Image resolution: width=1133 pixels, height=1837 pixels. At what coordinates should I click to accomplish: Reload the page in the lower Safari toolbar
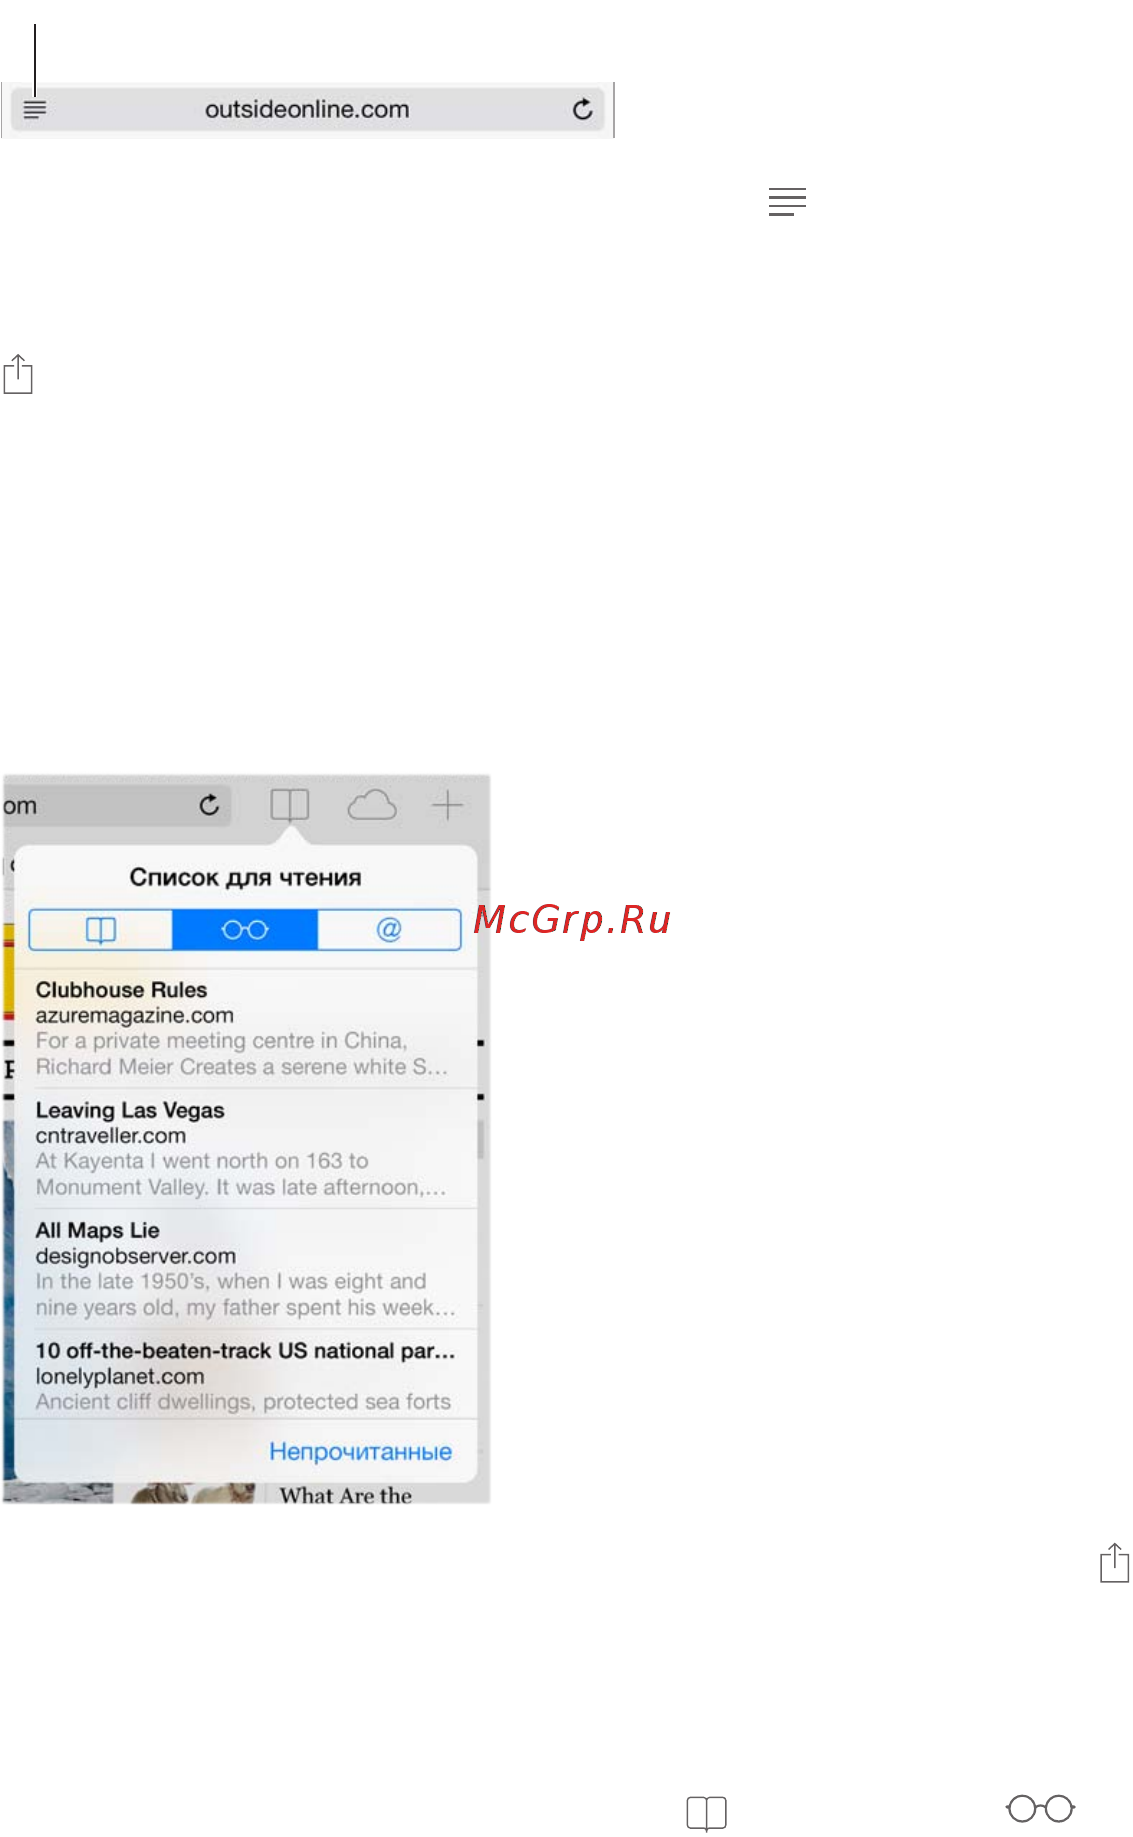tap(209, 805)
